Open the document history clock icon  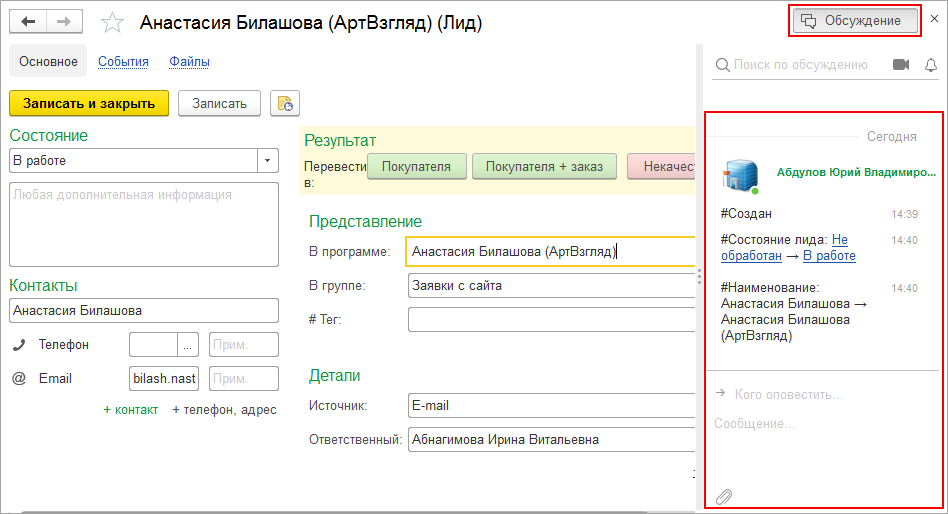(x=285, y=103)
